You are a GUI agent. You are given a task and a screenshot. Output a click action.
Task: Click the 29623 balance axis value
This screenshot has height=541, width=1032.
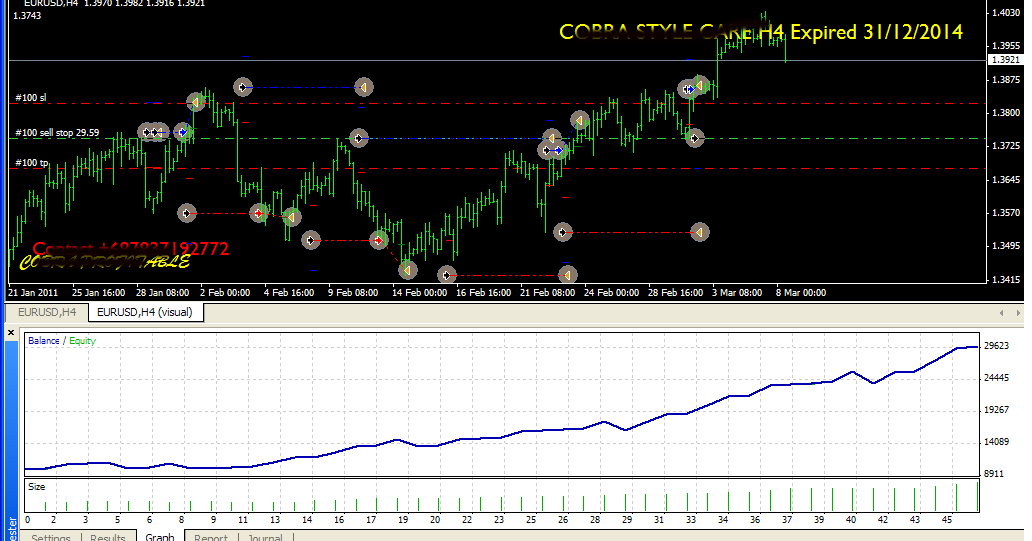(996, 346)
